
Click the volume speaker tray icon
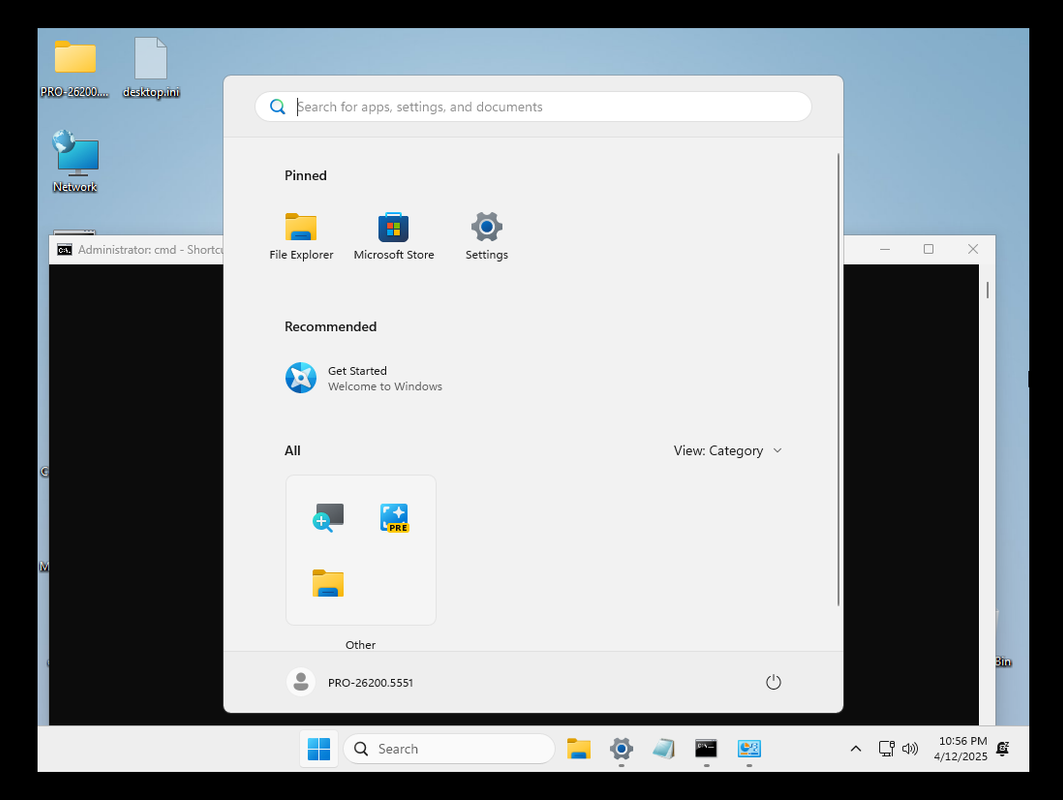(x=910, y=748)
